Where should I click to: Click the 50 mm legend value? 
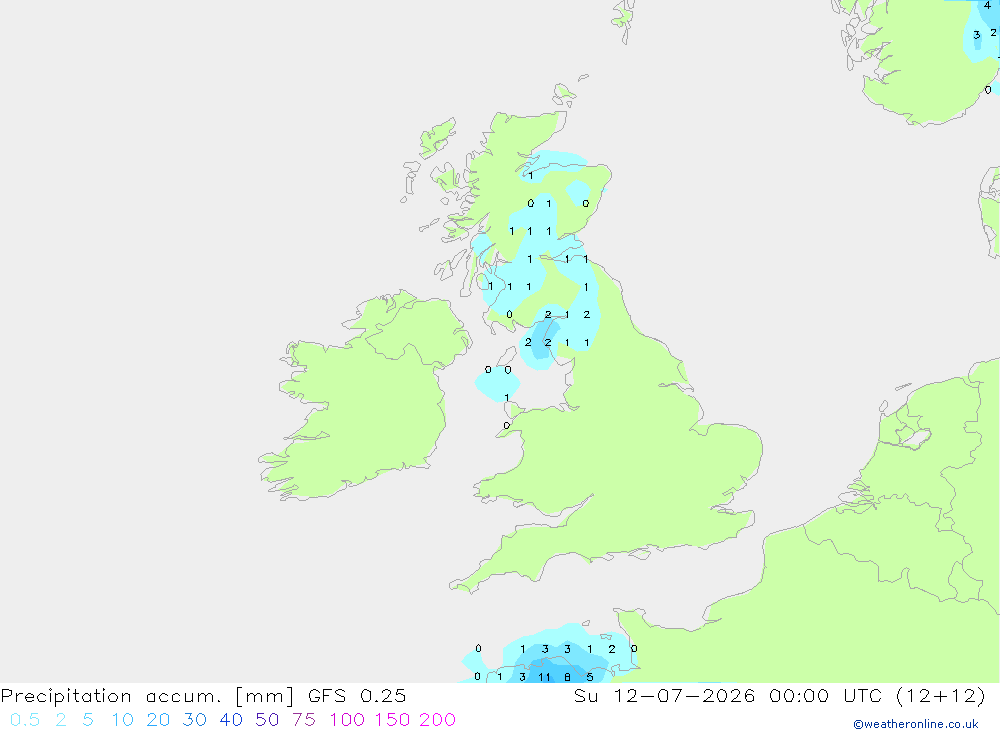267,720
